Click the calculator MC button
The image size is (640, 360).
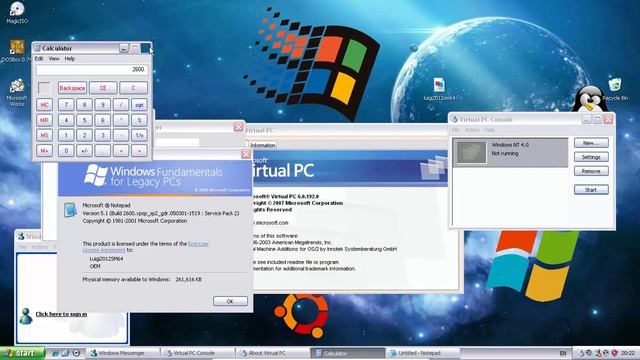[44, 105]
